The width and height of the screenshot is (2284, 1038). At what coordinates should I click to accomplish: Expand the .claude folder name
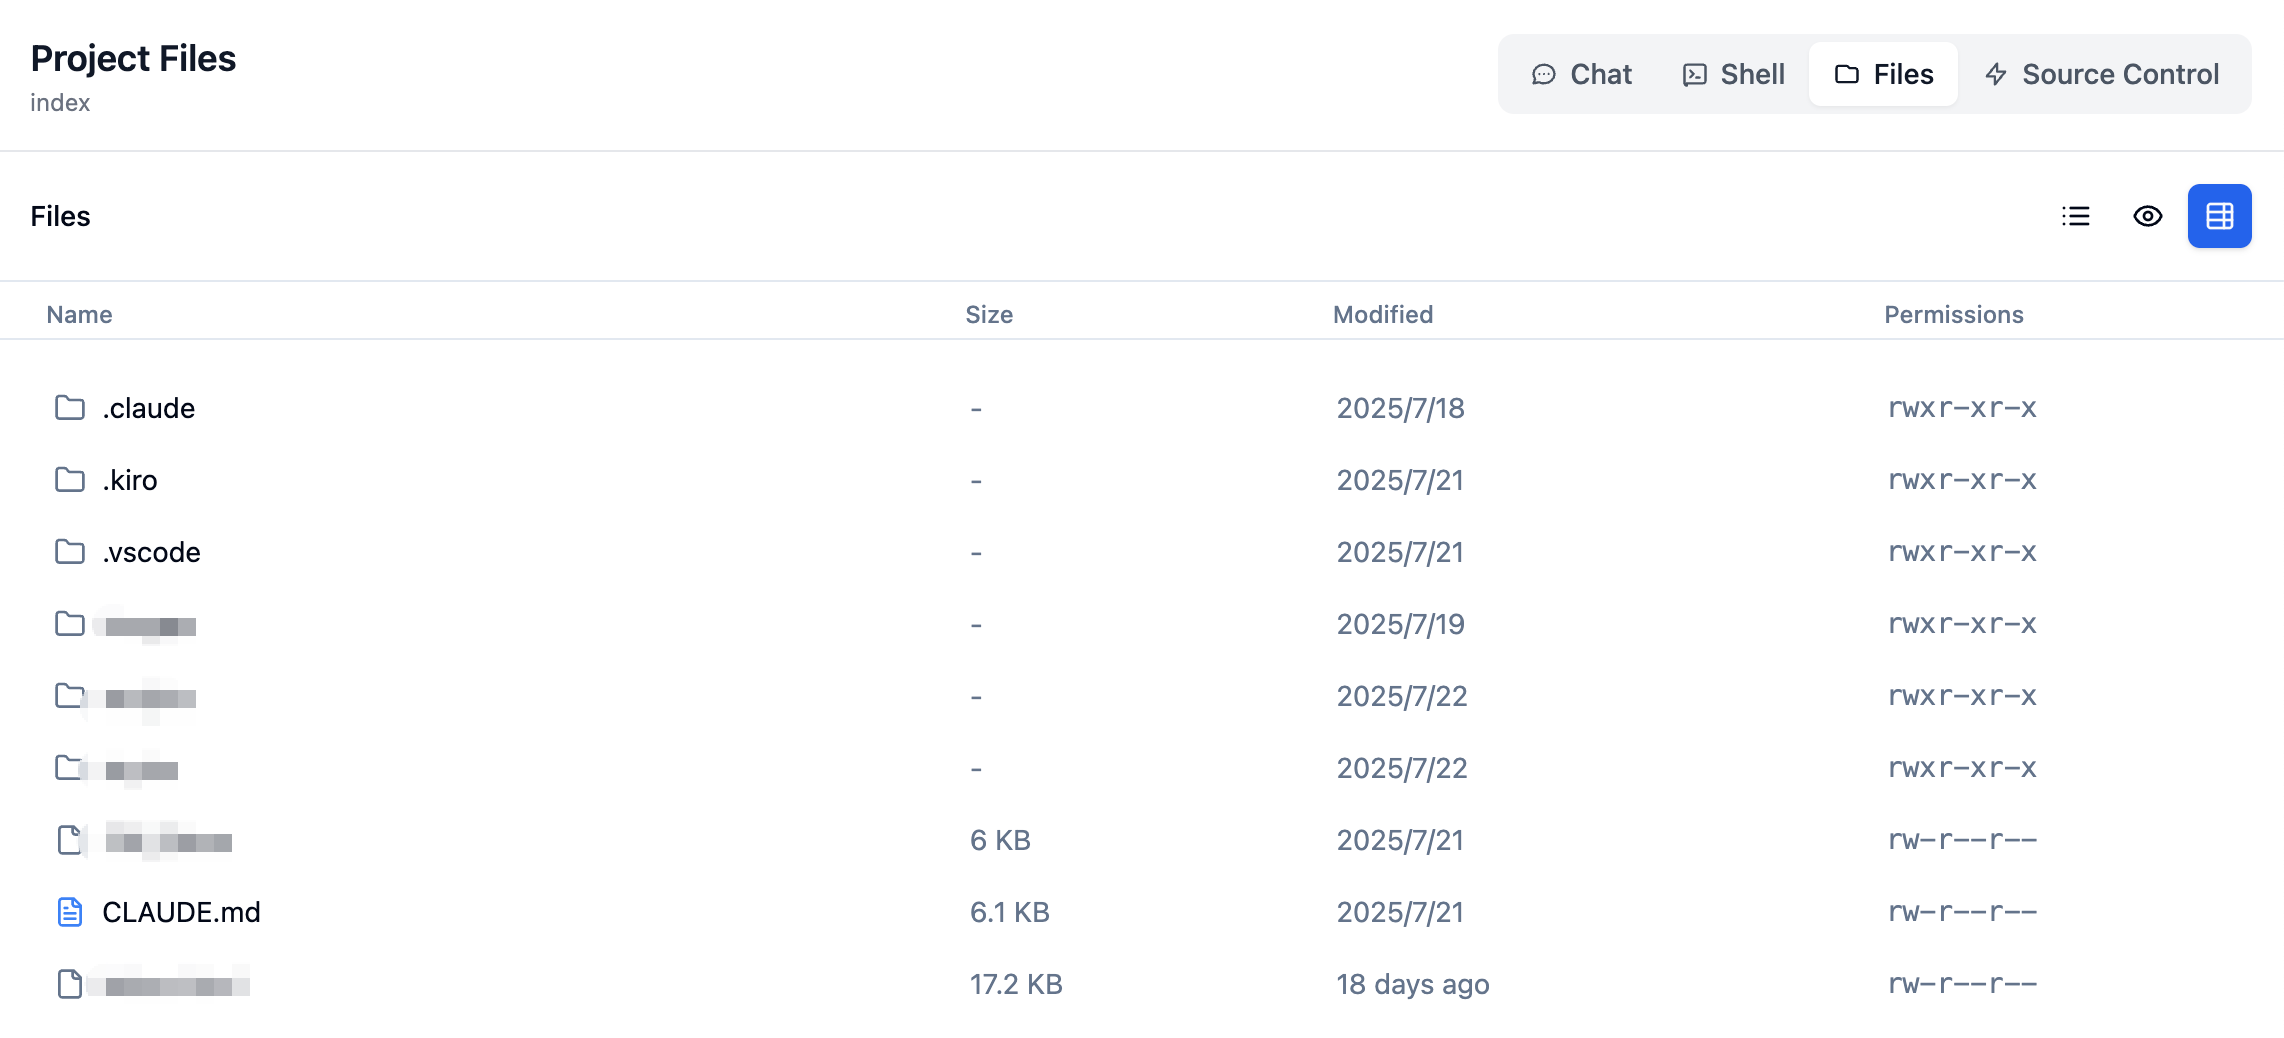[149, 408]
